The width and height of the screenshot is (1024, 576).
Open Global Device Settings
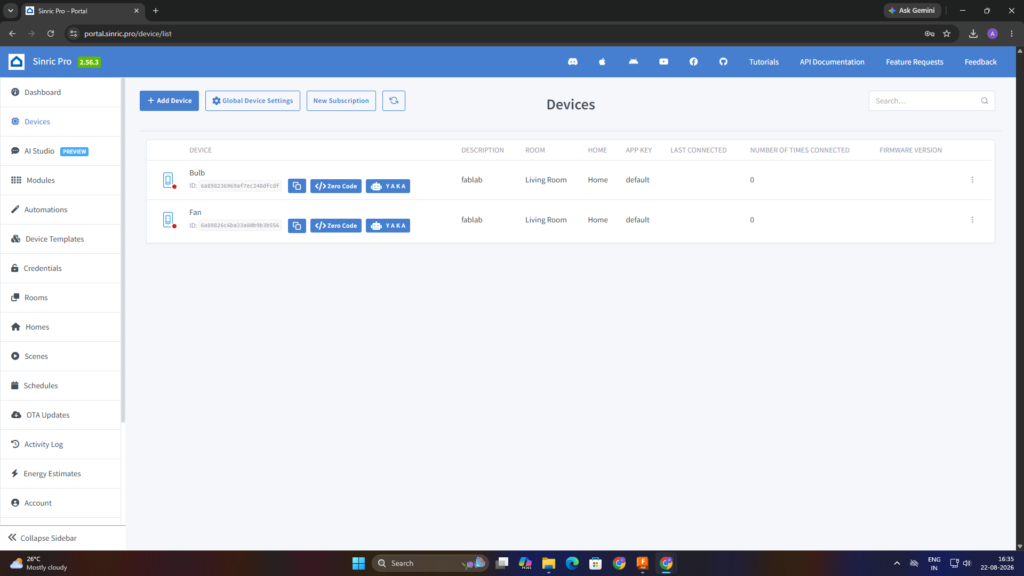[253, 101]
